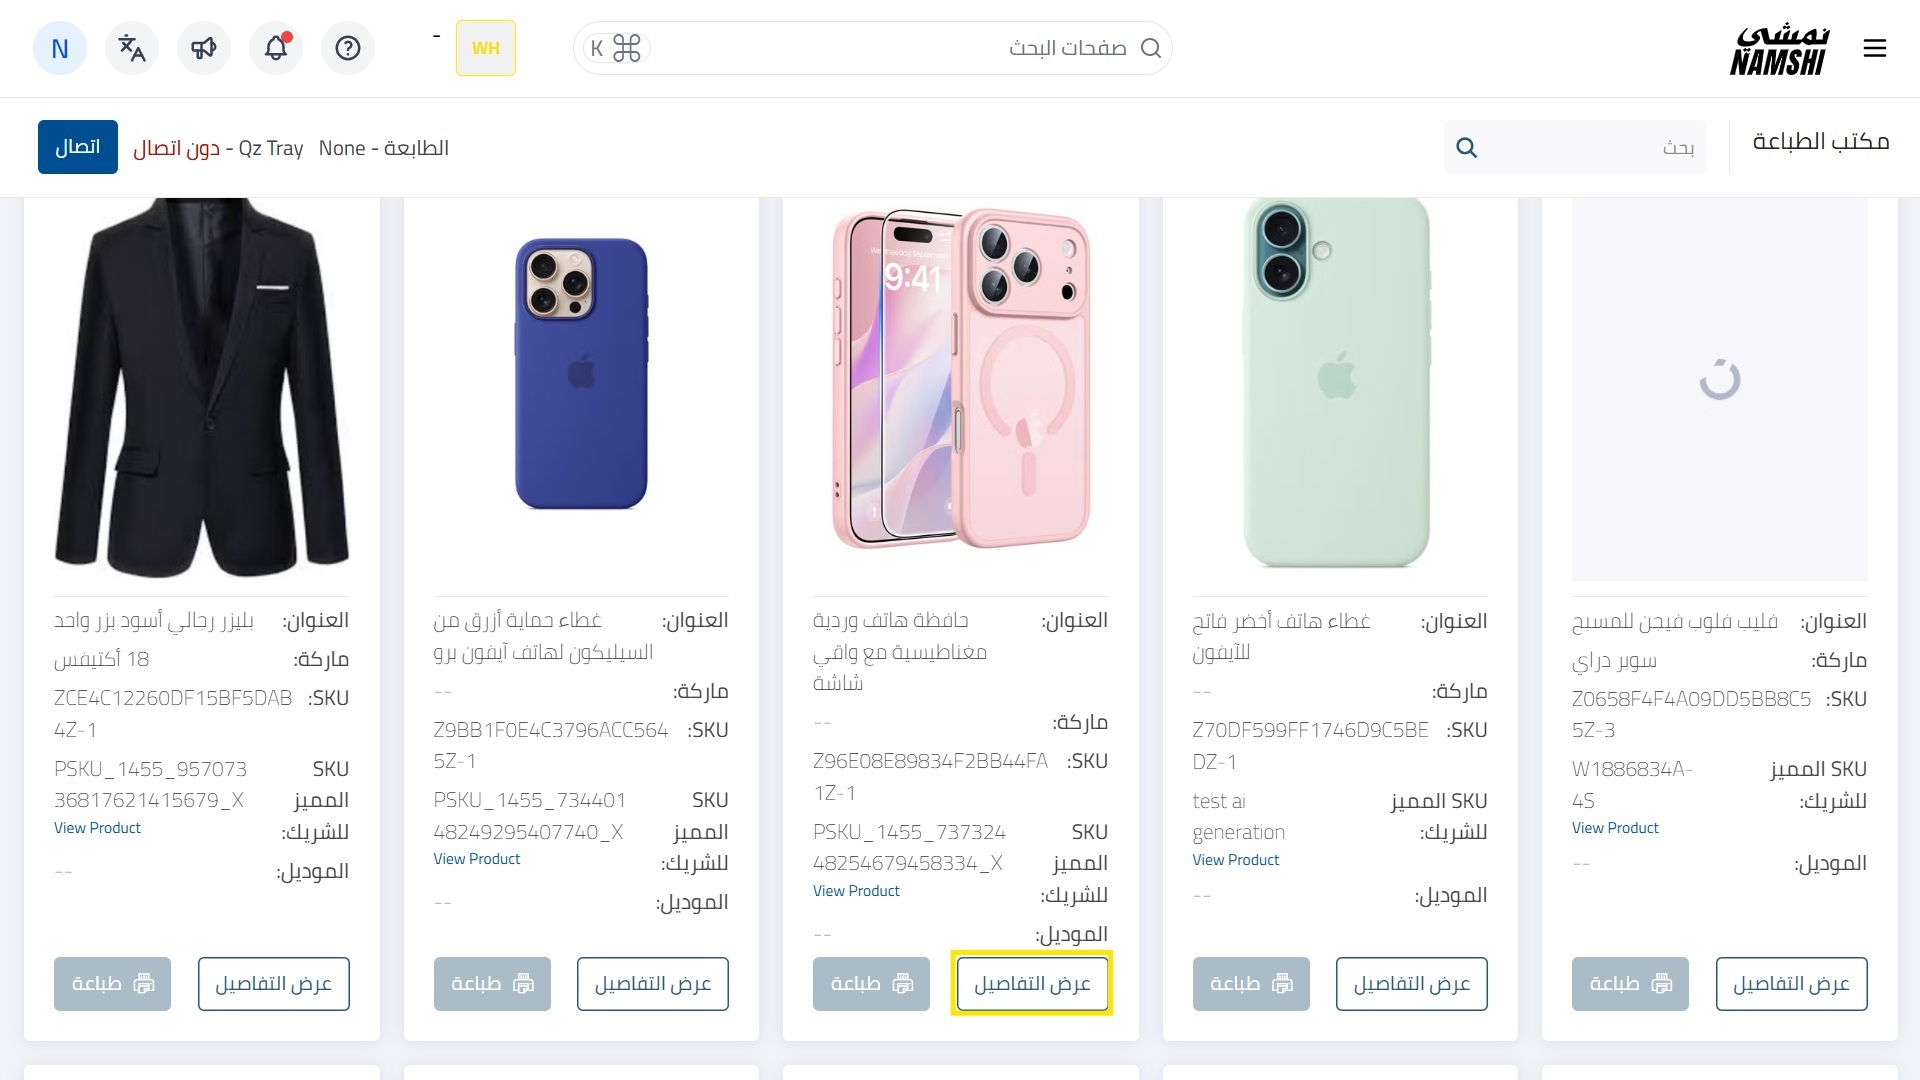Image resolution: width=1920 pixels, height=1080 pixels.
Task: Open the language translate icon
Action: coord(132,48)
